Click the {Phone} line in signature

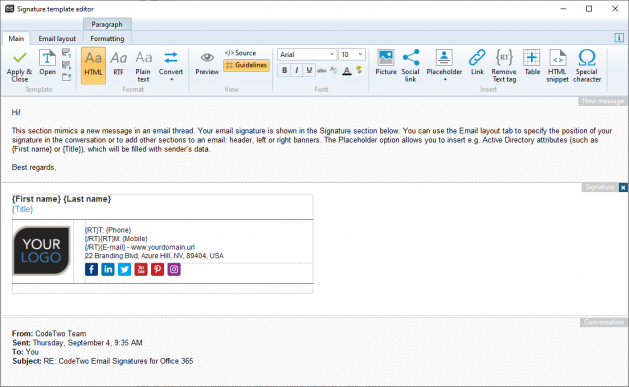(108, 230)
